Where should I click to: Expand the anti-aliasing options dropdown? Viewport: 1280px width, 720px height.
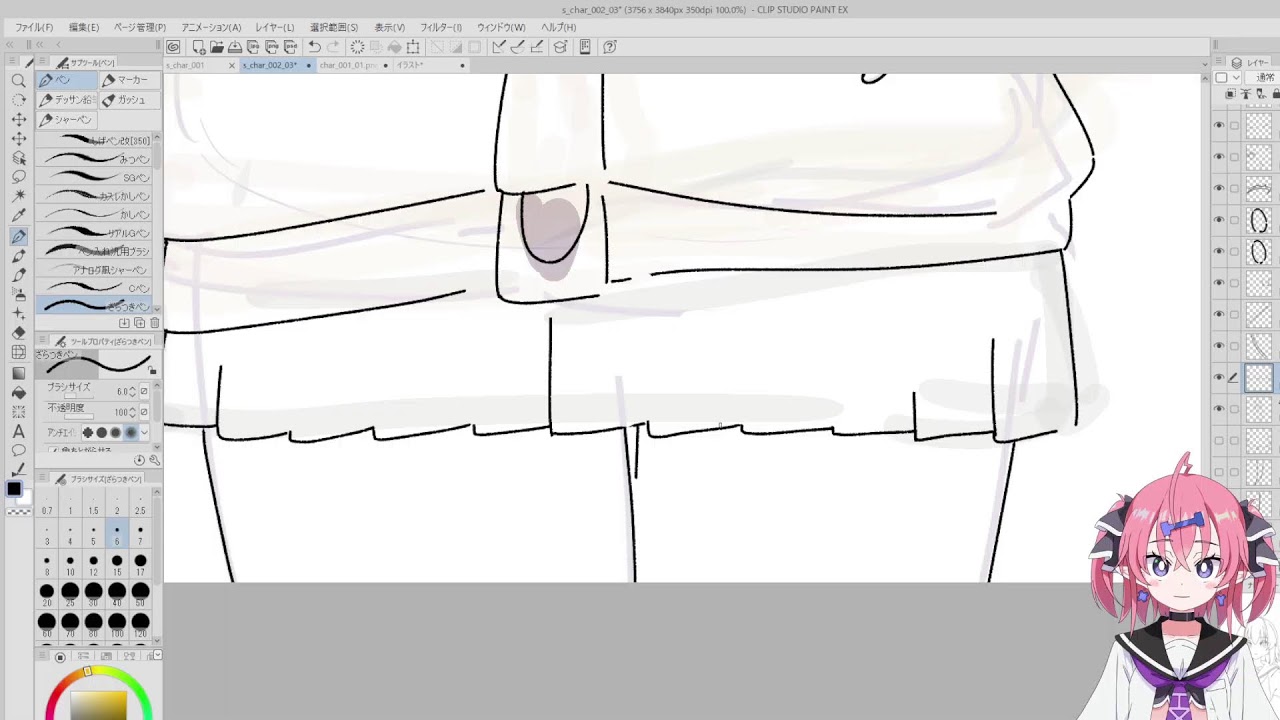click(x=144, y=432)
